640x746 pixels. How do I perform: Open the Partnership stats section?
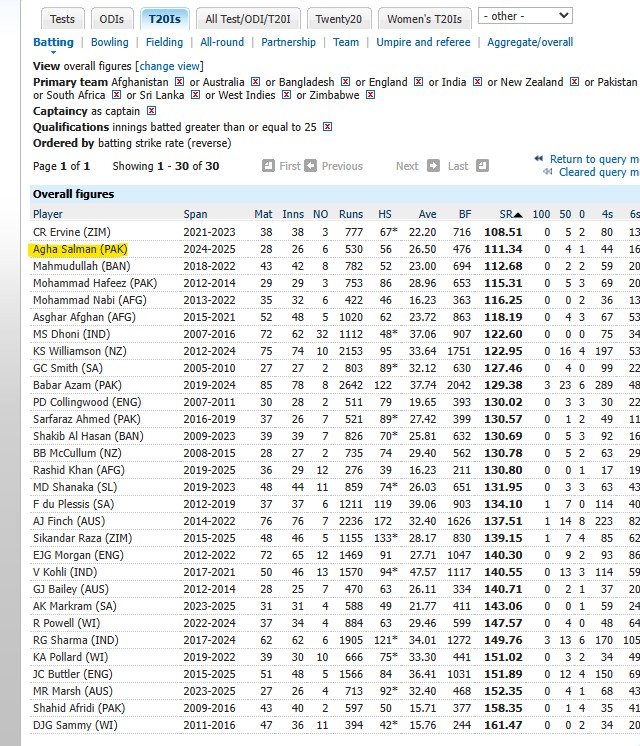(288, 42)
